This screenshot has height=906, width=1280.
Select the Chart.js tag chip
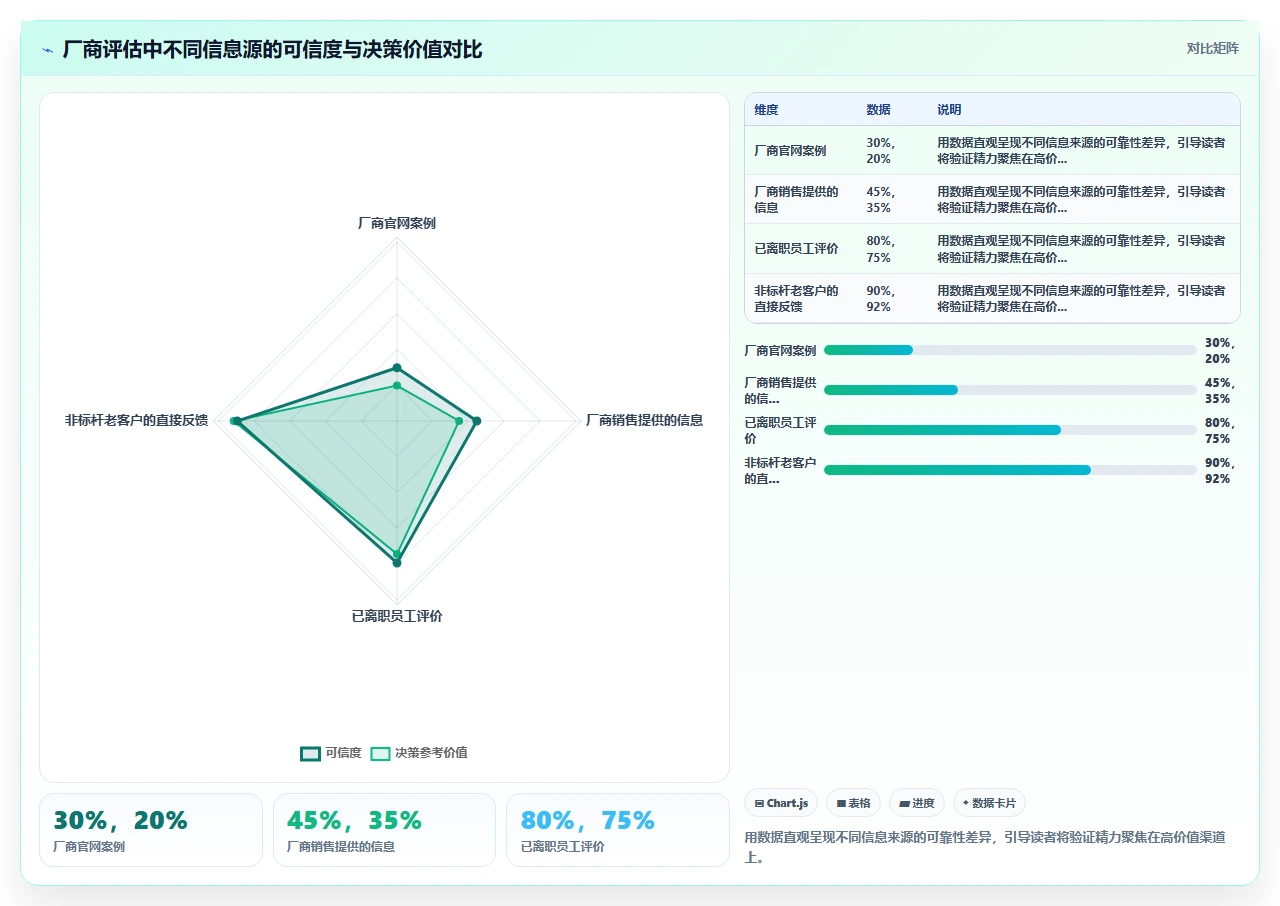(781, 803)
